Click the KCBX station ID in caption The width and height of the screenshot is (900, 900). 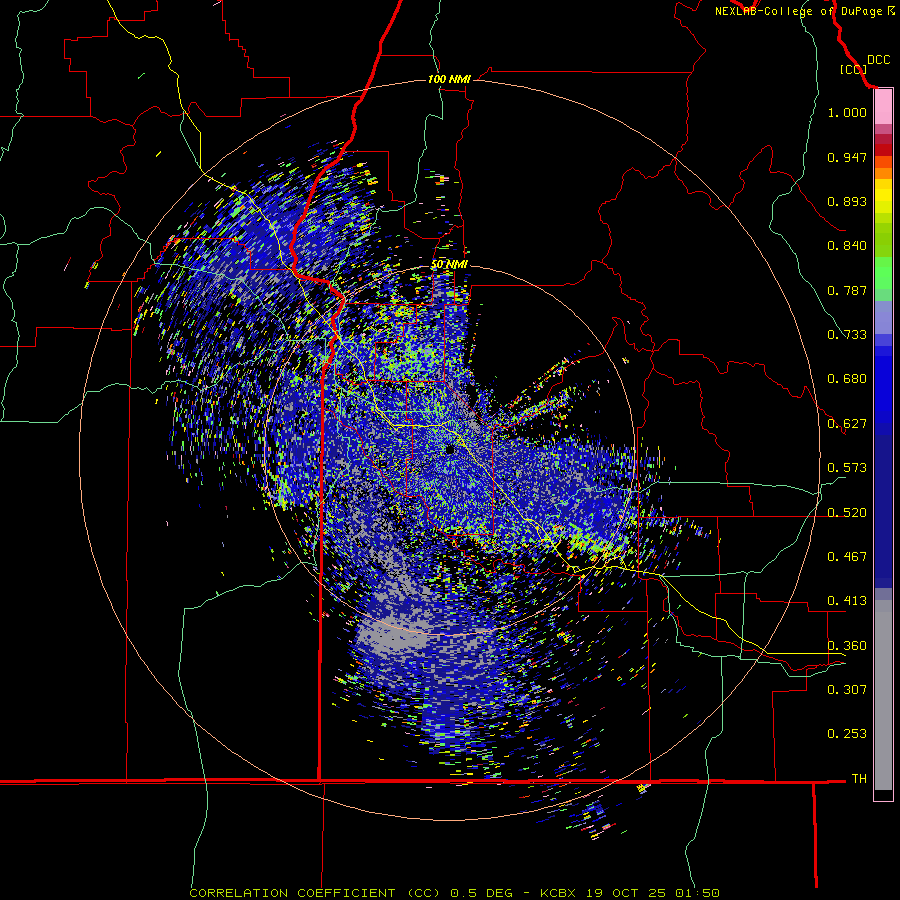[558, 893]
